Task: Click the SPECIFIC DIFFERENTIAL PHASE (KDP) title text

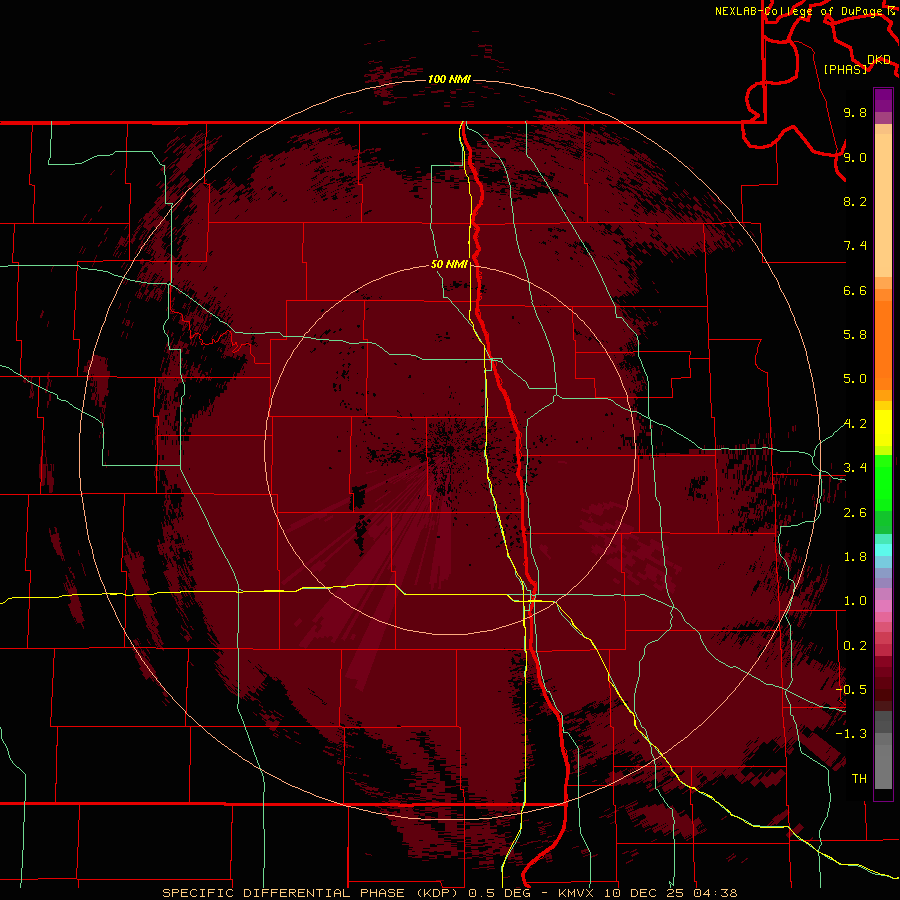Action: click(x=312, y=893)
